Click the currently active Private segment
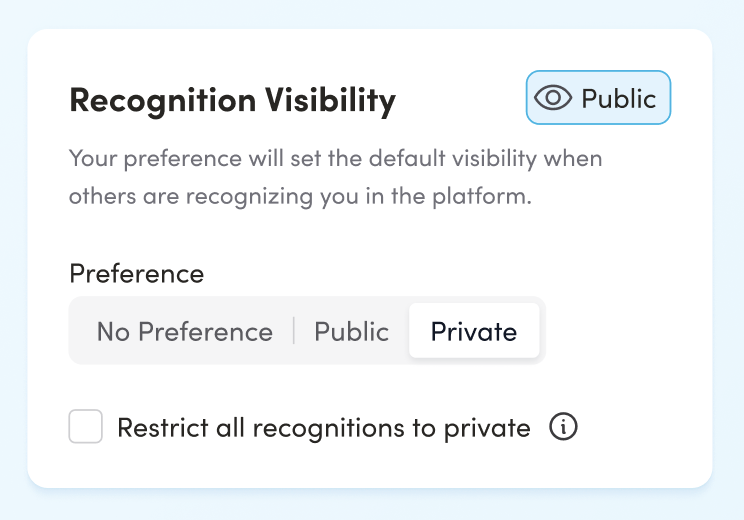 coord(474,332)
